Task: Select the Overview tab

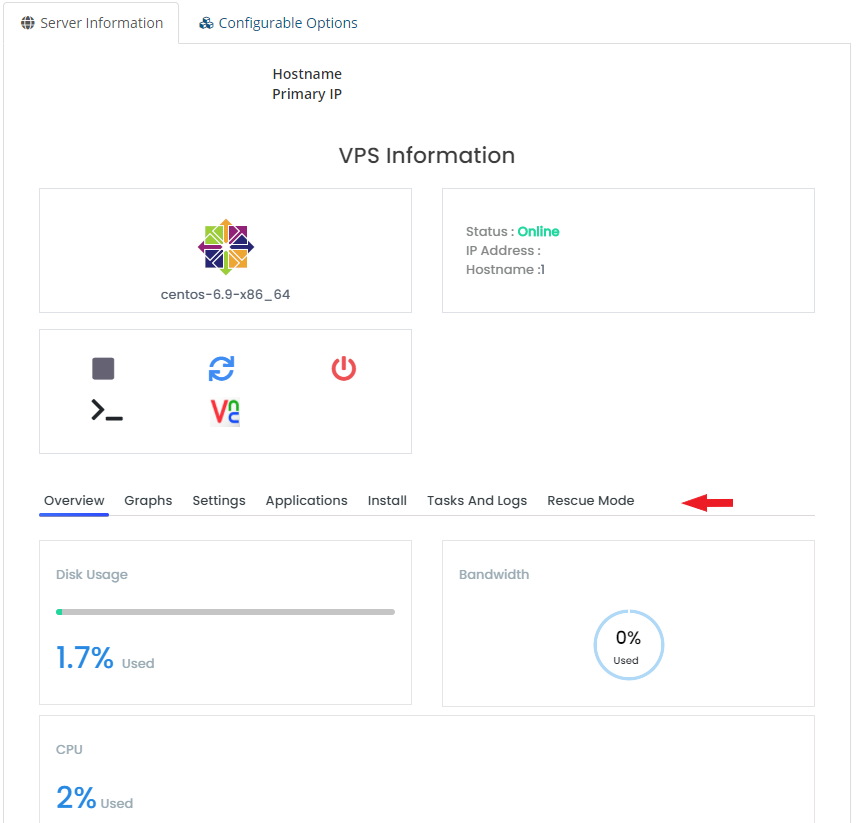Action: point(74,501)
